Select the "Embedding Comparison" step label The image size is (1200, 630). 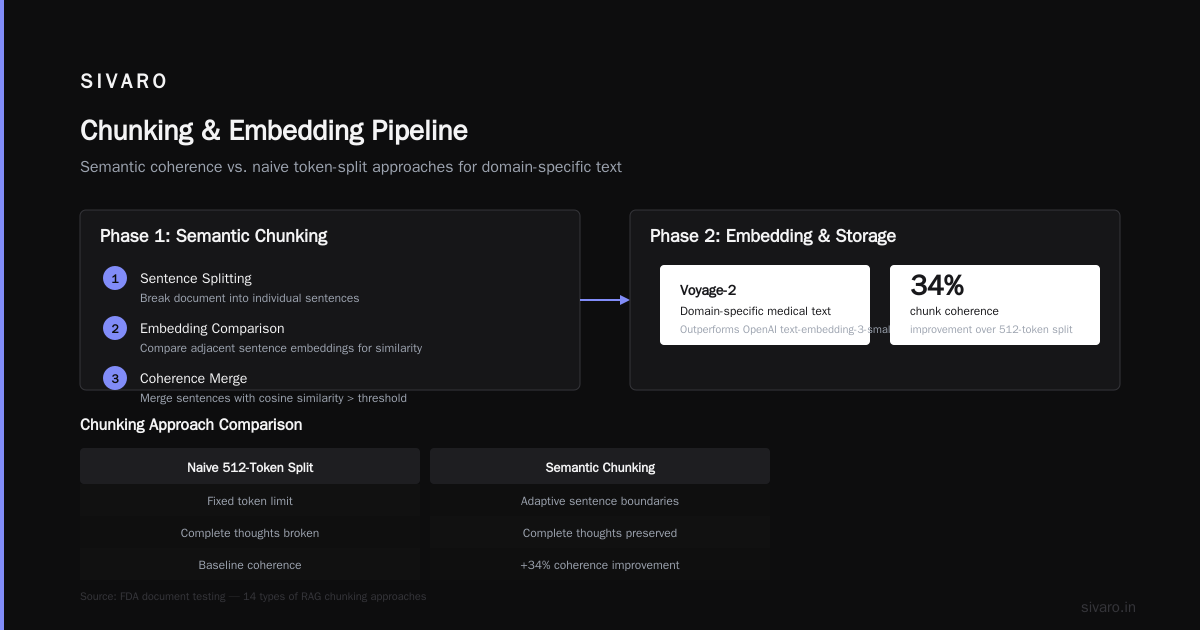(x=212, y=329)
